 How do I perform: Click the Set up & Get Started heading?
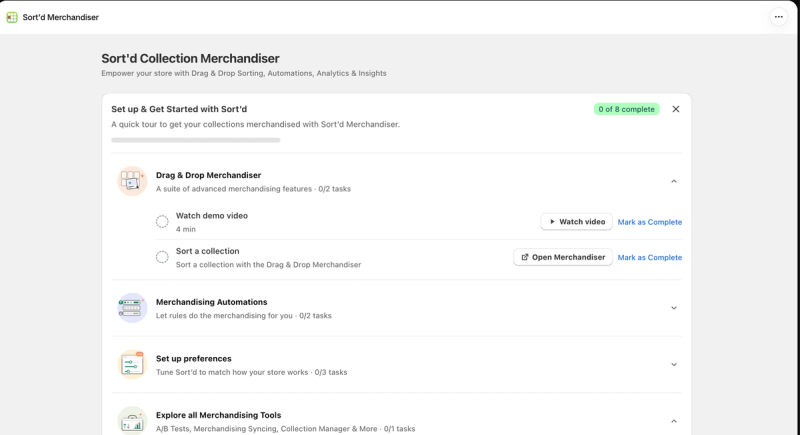179,109
